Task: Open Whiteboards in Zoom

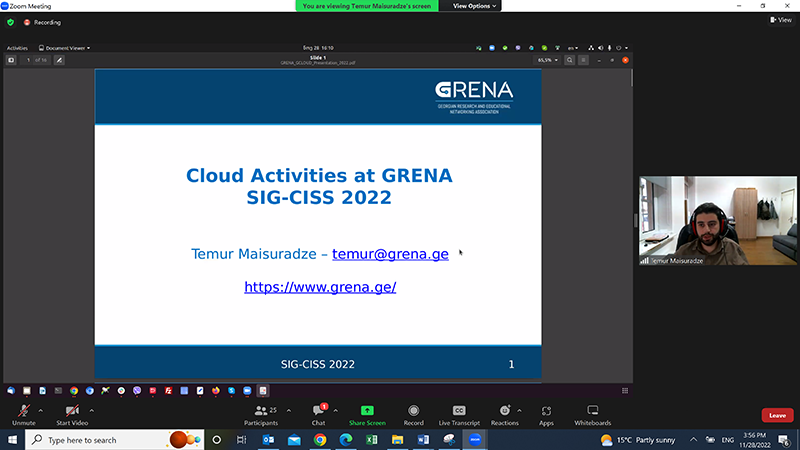Action: point(592,415)
